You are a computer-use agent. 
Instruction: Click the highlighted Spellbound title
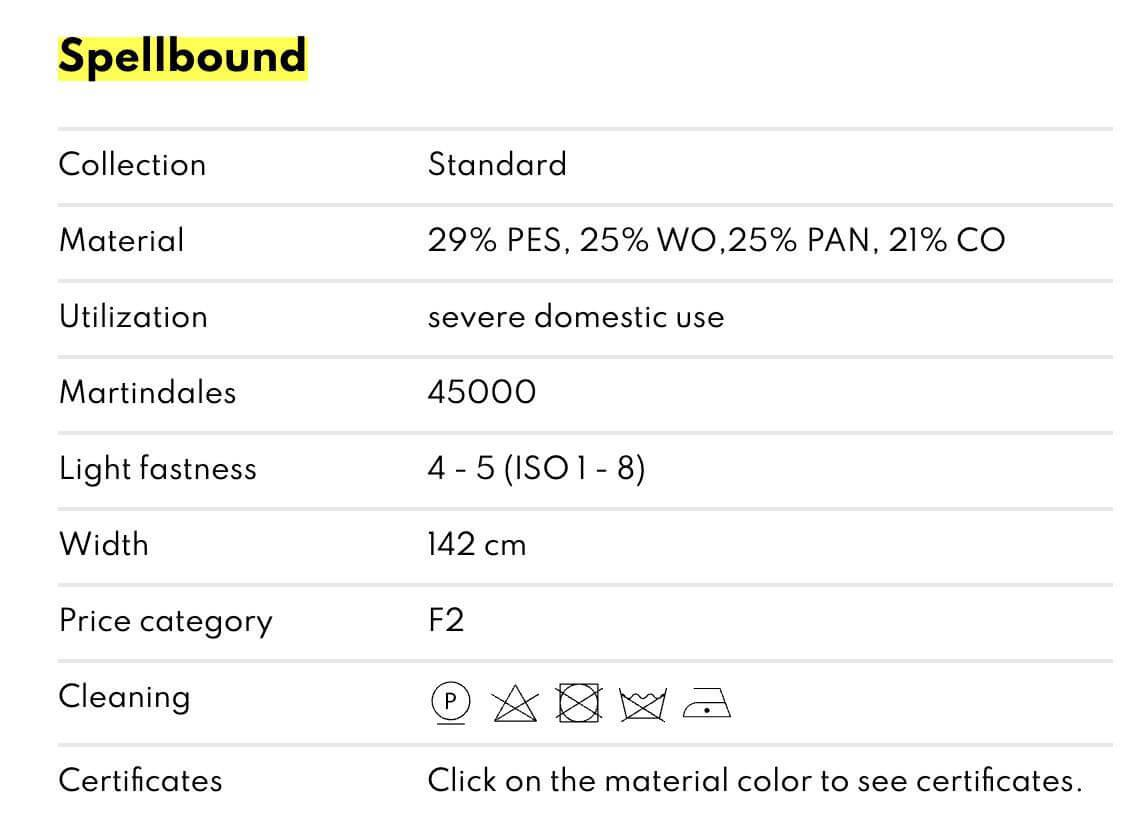(x=182, y=56)
